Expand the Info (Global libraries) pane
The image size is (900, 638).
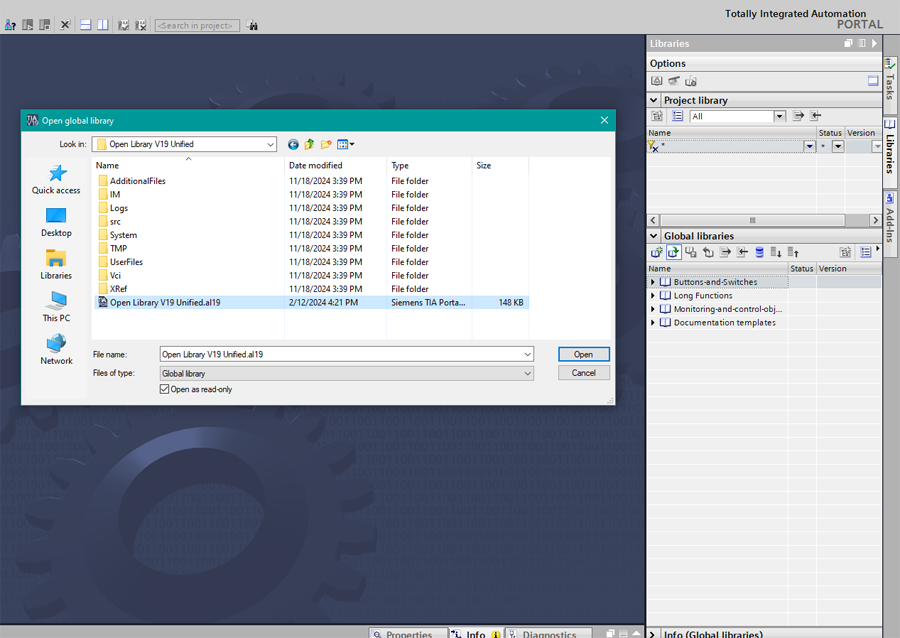click(x=653, y=634)
